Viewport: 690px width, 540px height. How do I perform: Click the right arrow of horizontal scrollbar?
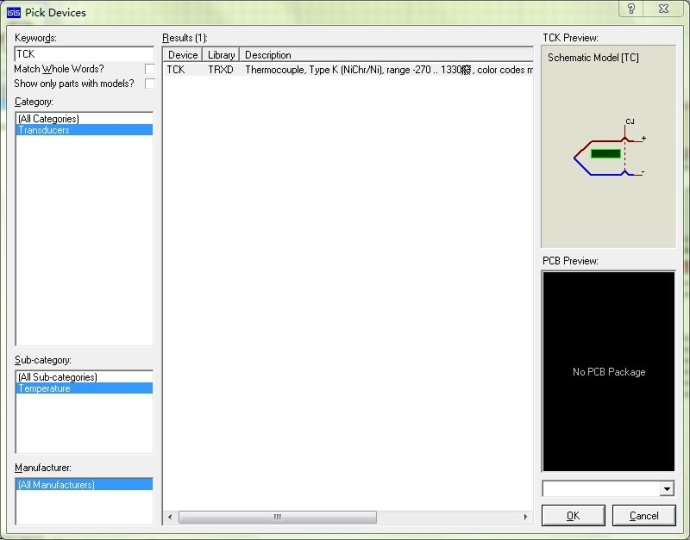click(x=525, y=517)
